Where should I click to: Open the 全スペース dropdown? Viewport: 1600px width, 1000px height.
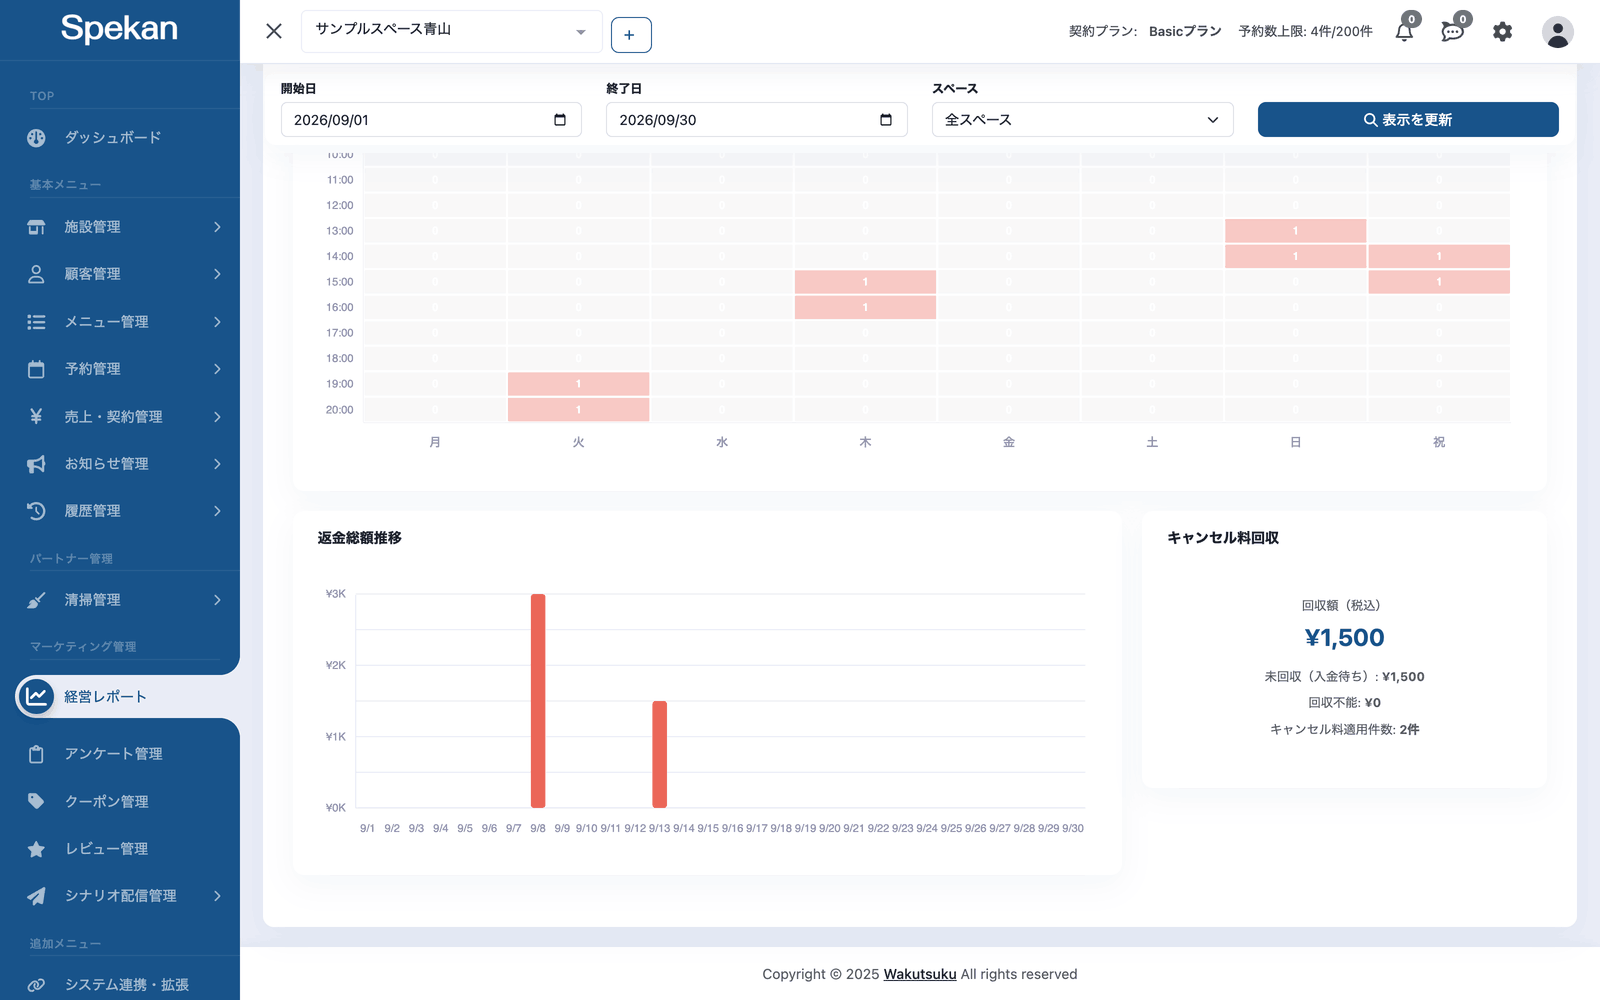(x=1082, y=120)
